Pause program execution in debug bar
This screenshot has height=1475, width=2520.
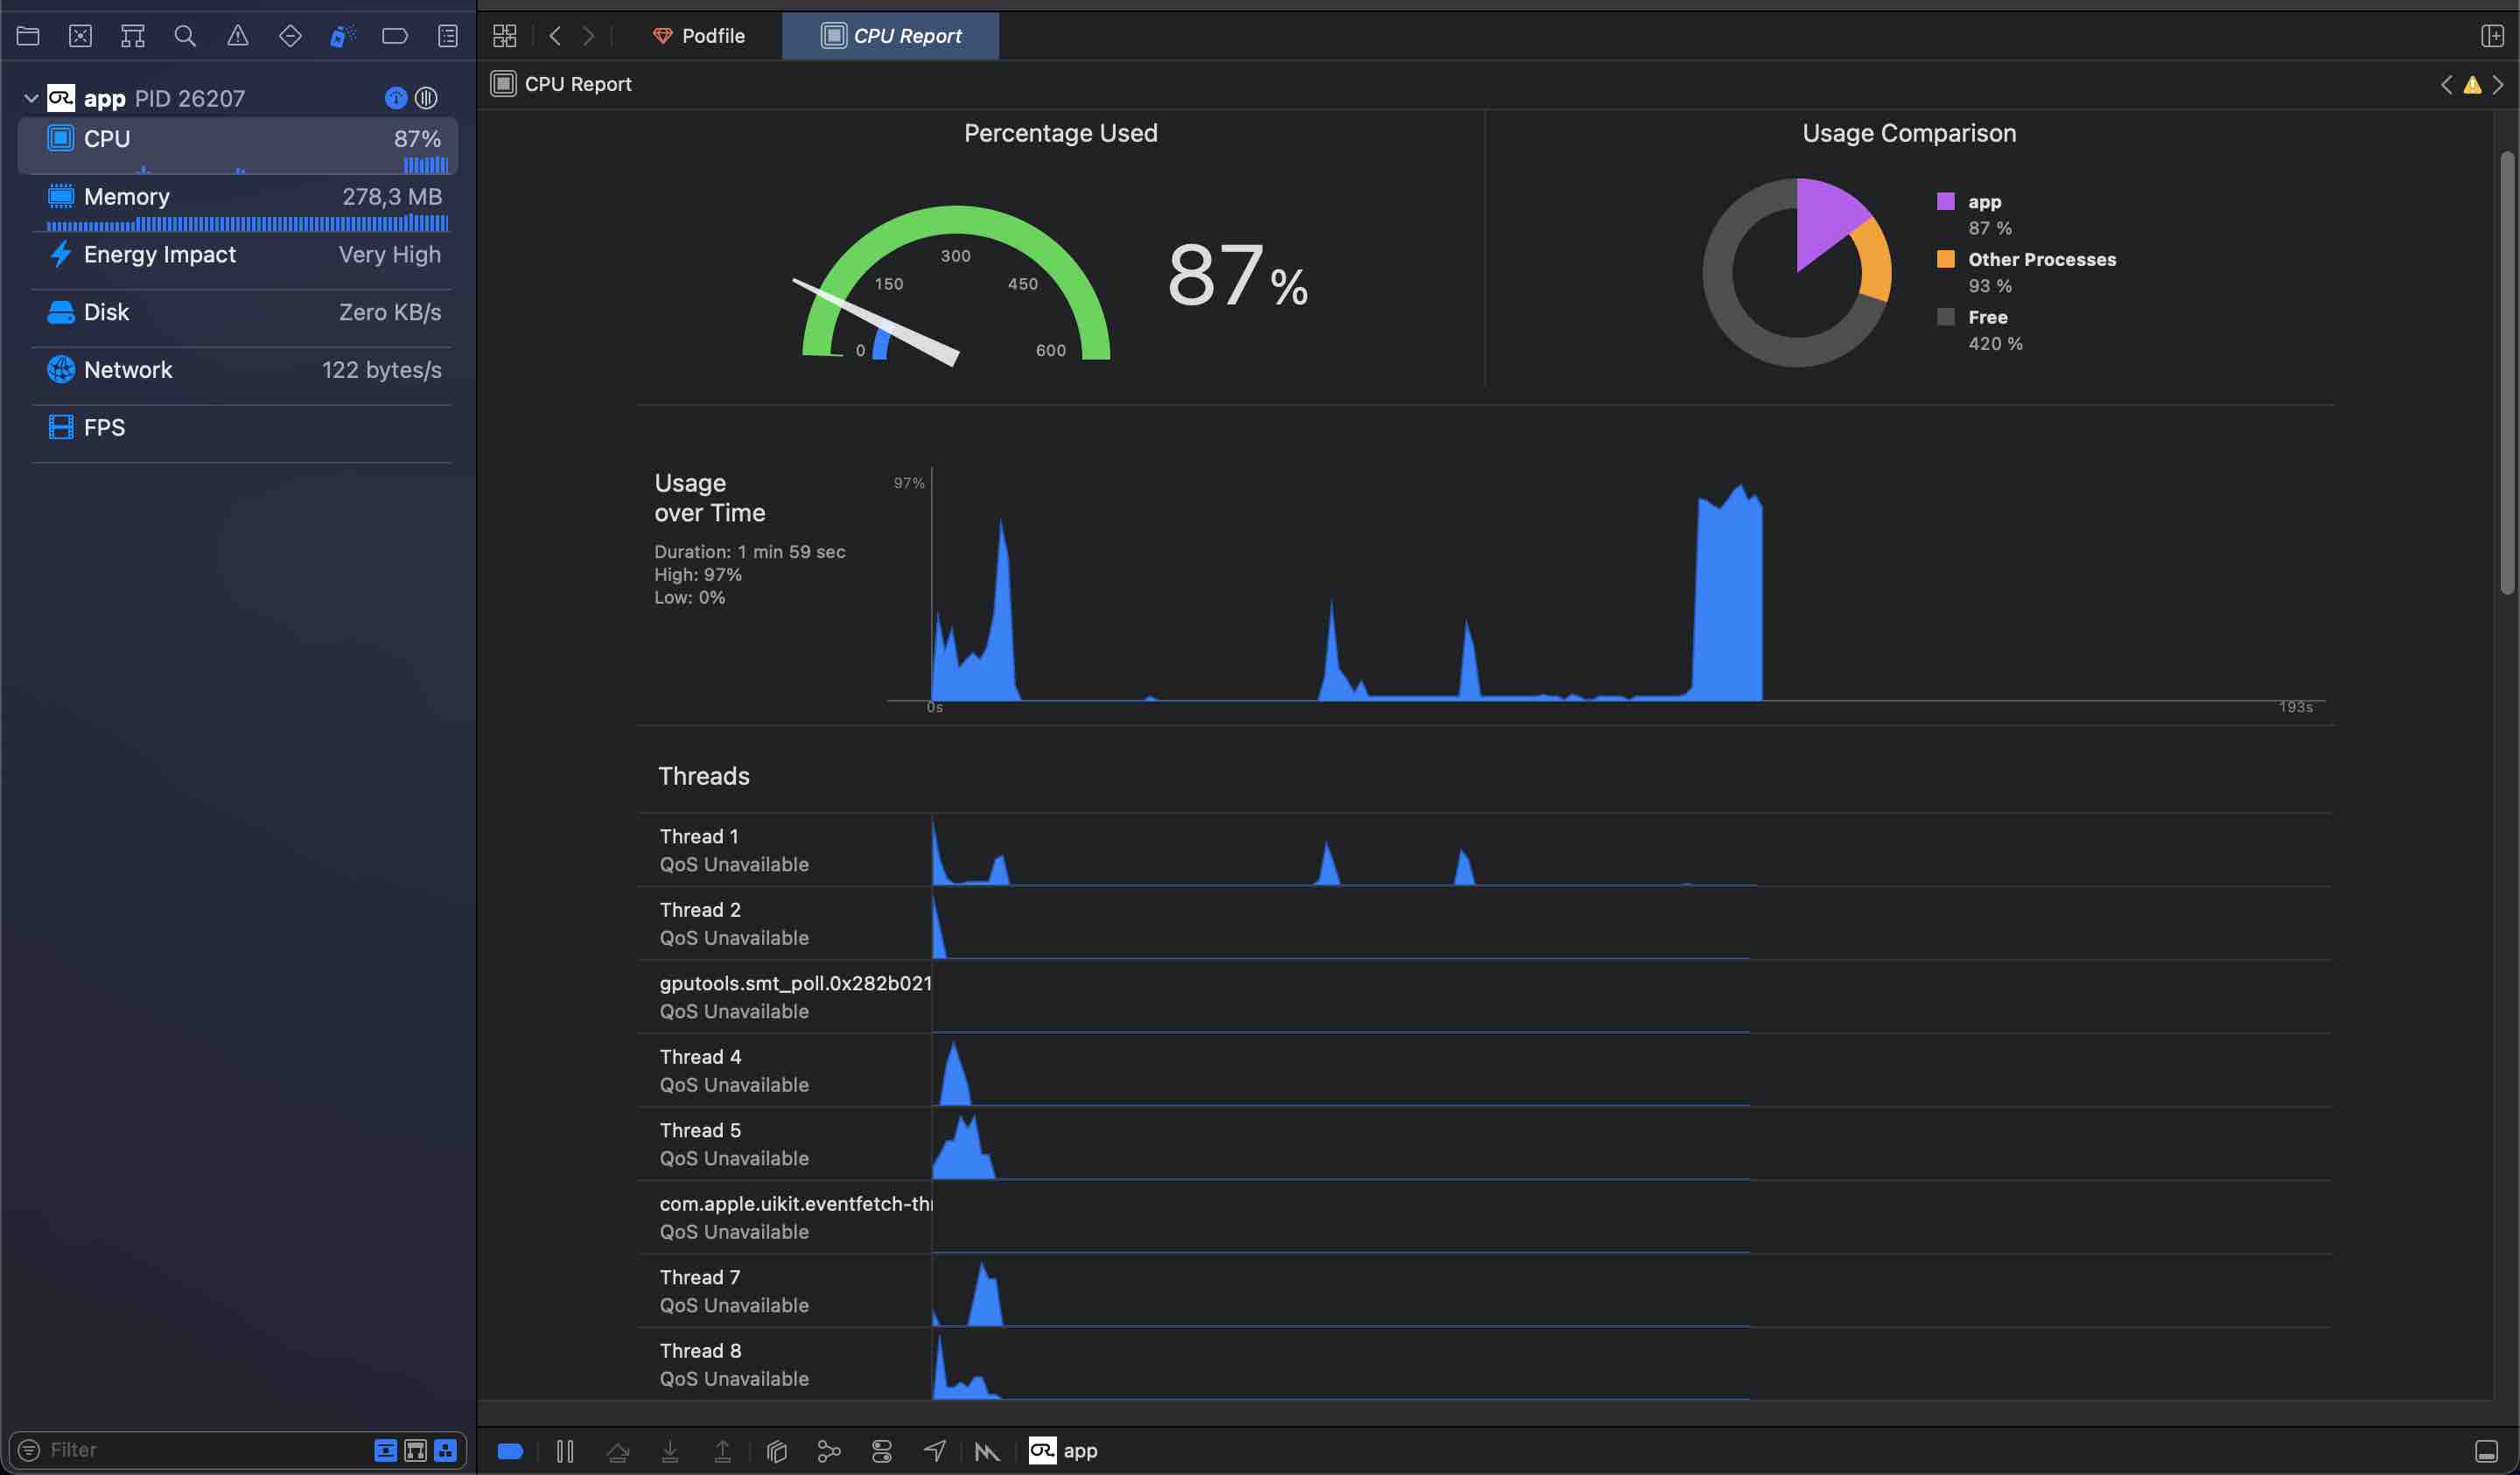pos(565,1450)
